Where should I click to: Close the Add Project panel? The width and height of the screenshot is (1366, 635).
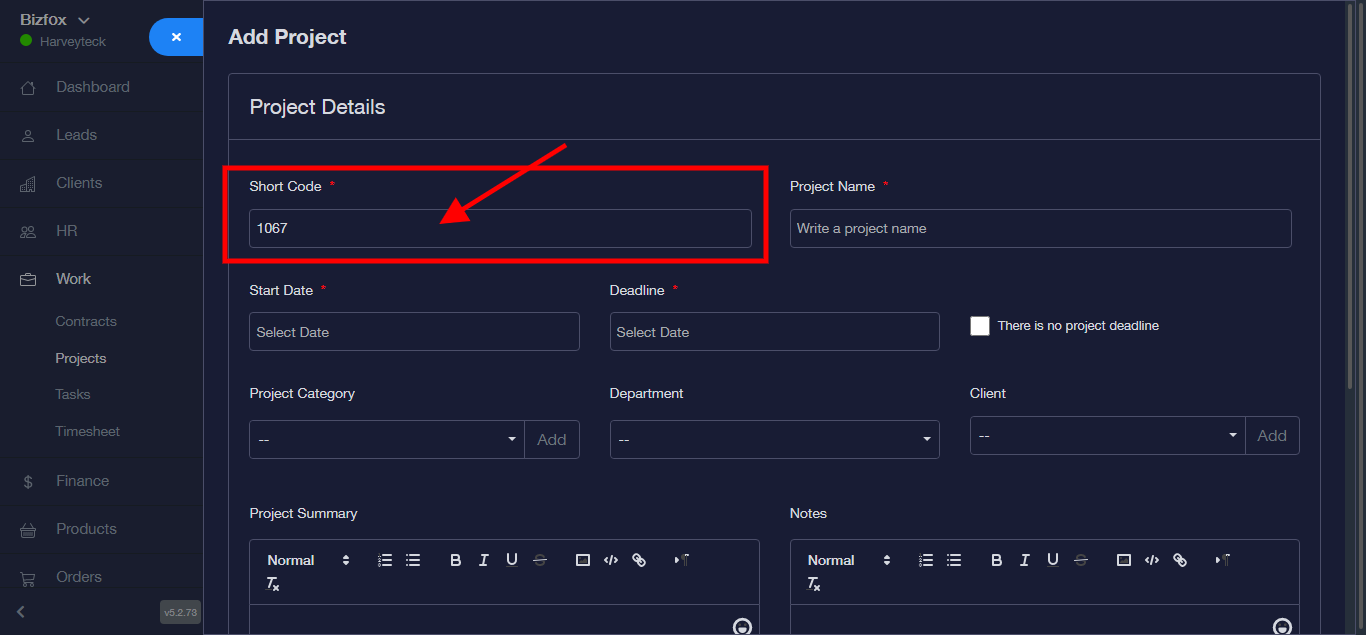click(176, 37)
